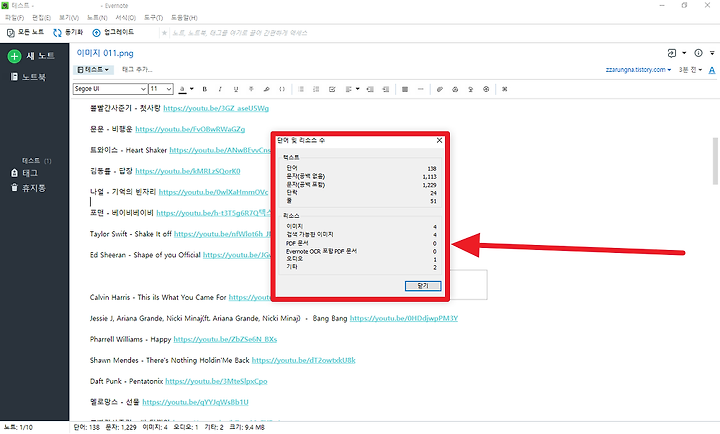Click the note title 011.png
This screenshot has width=720, height=434.
(105, 53)
